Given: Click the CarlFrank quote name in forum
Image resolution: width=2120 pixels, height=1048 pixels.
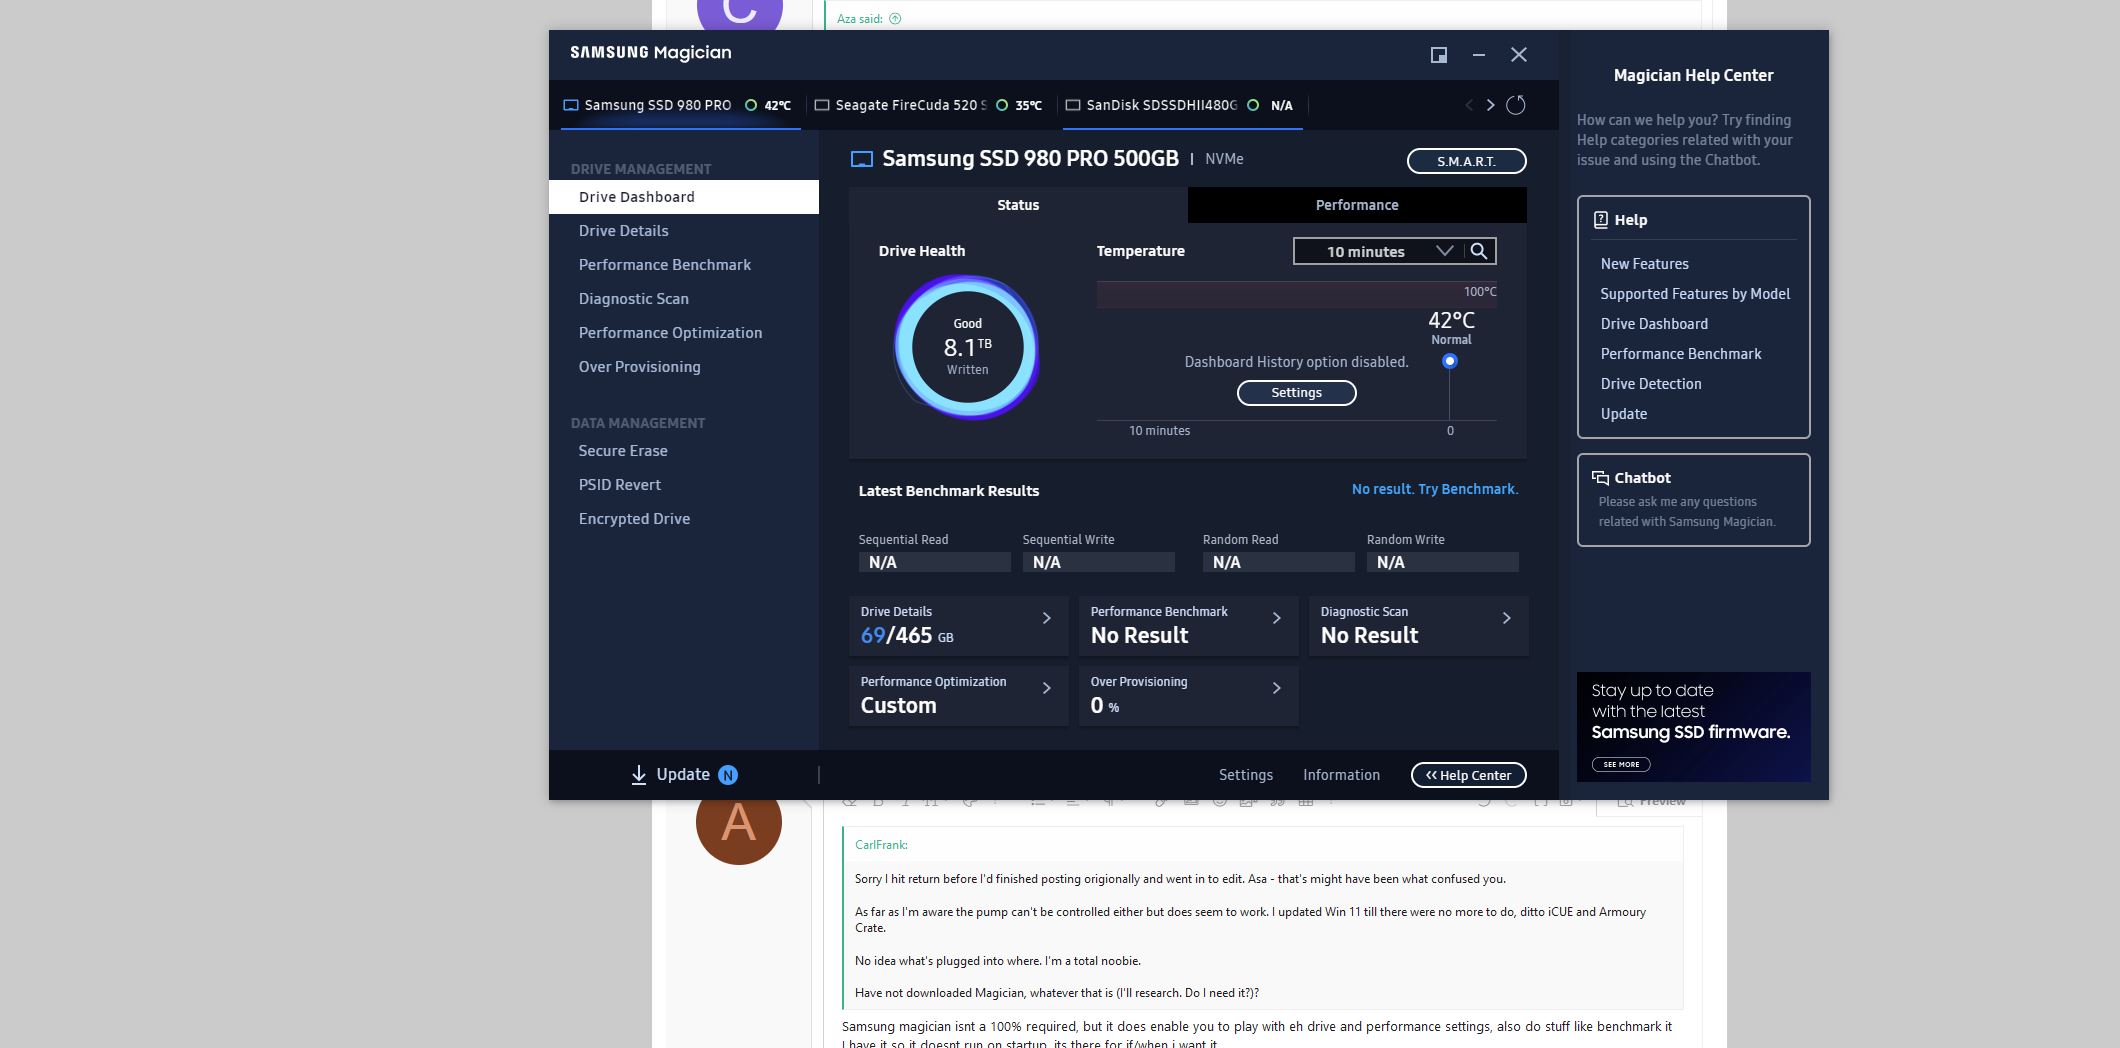Looking at the screenshot, I should coord(881,845).
